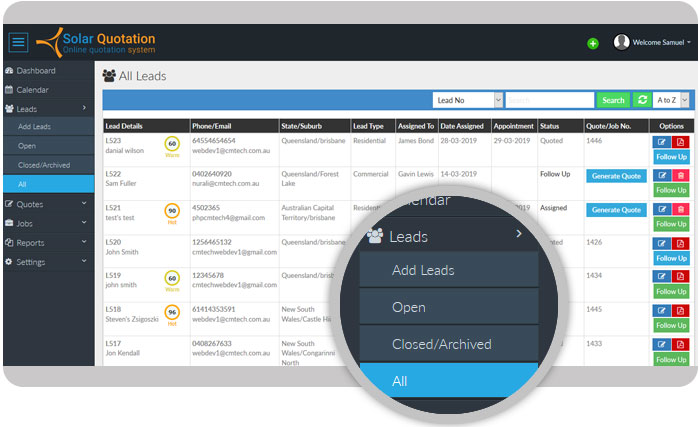Expand the Settings sidebar section
The width and height of the screenshot is (700, 427).
tap(47, 262)
